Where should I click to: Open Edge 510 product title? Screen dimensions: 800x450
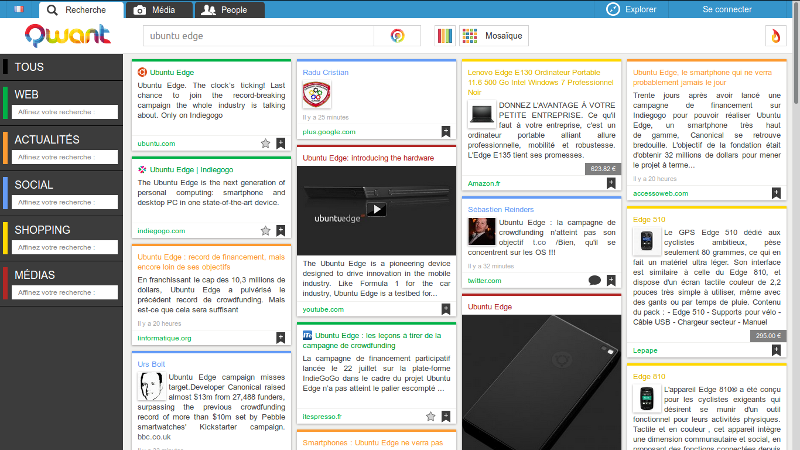point(649,219)
